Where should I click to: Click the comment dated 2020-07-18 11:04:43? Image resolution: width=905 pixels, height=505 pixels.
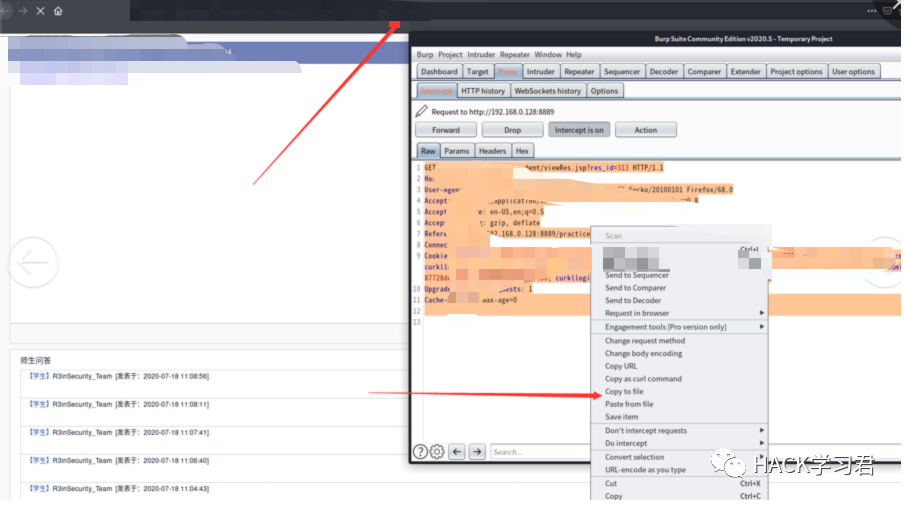pyautogui.click(x=118, y=489)
